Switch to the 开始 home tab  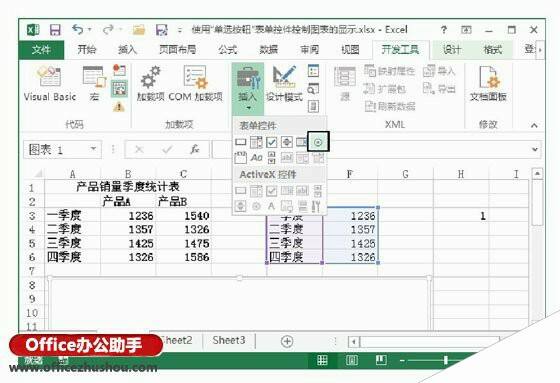87,49
